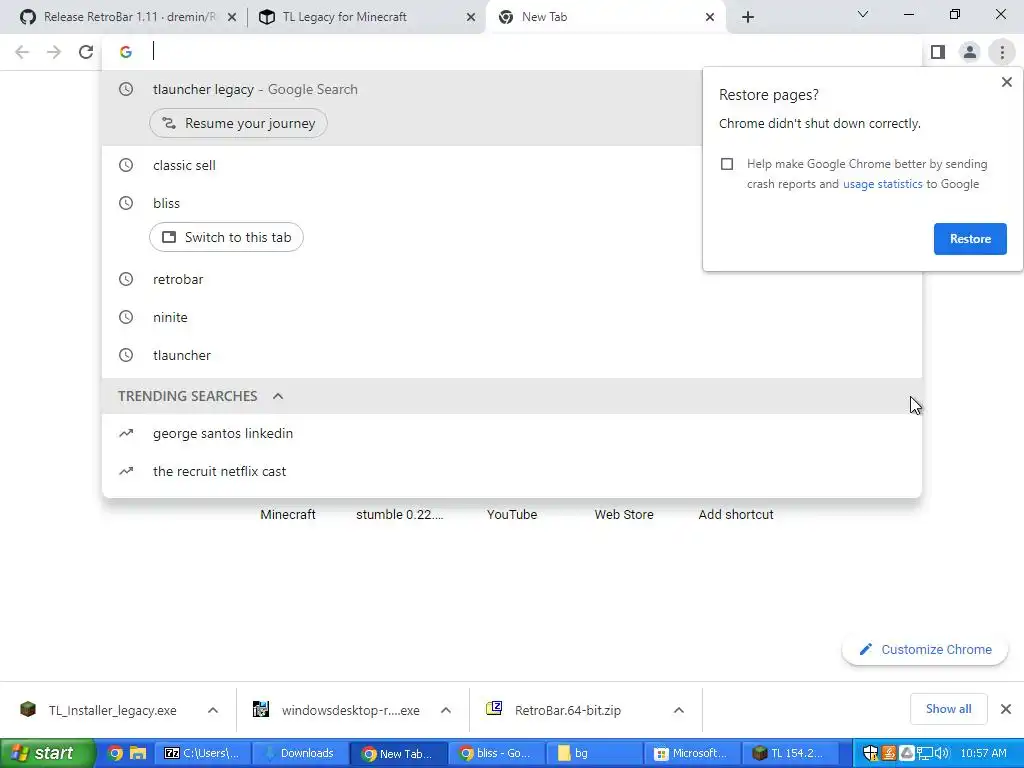Launch Chrome from quick launch icon

tap(115, 754)
